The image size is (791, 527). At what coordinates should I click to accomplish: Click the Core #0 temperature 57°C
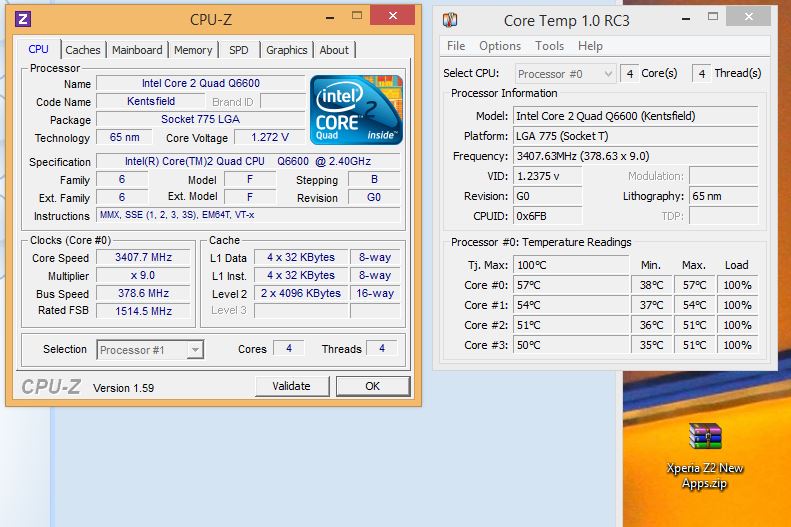tap(571, 285)
